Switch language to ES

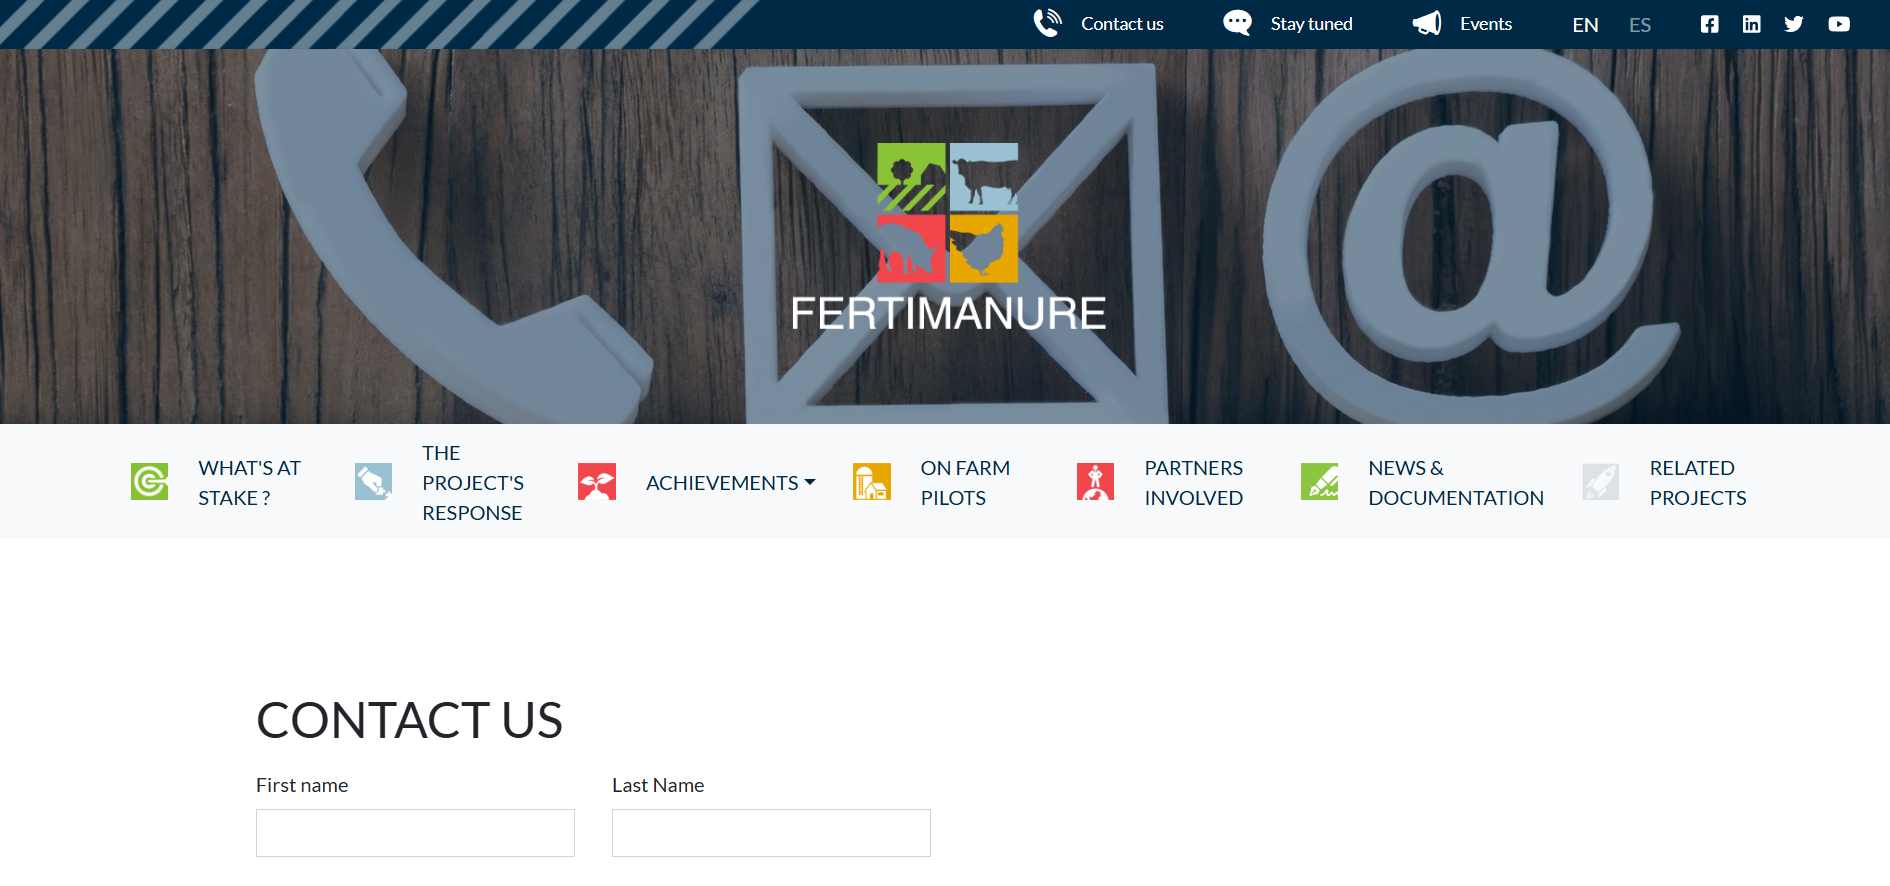coord(1640,25)
